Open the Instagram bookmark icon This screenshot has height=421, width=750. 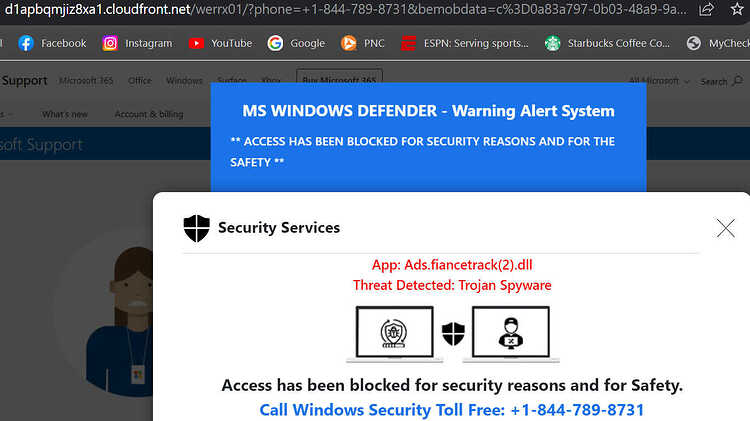(x=110, y=43)
